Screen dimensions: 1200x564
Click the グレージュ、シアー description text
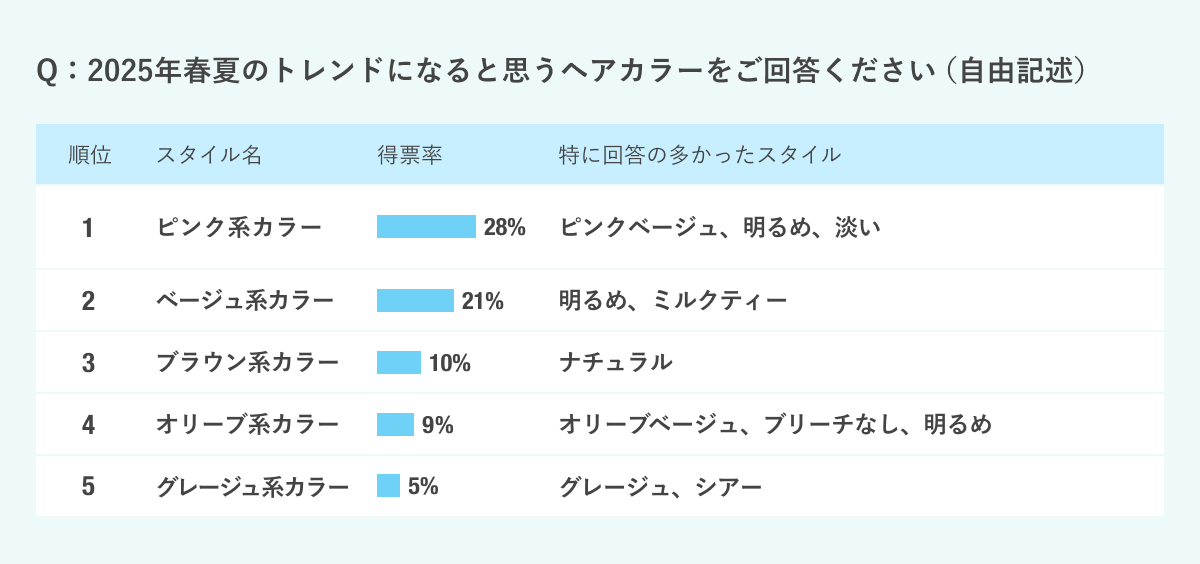660,487
